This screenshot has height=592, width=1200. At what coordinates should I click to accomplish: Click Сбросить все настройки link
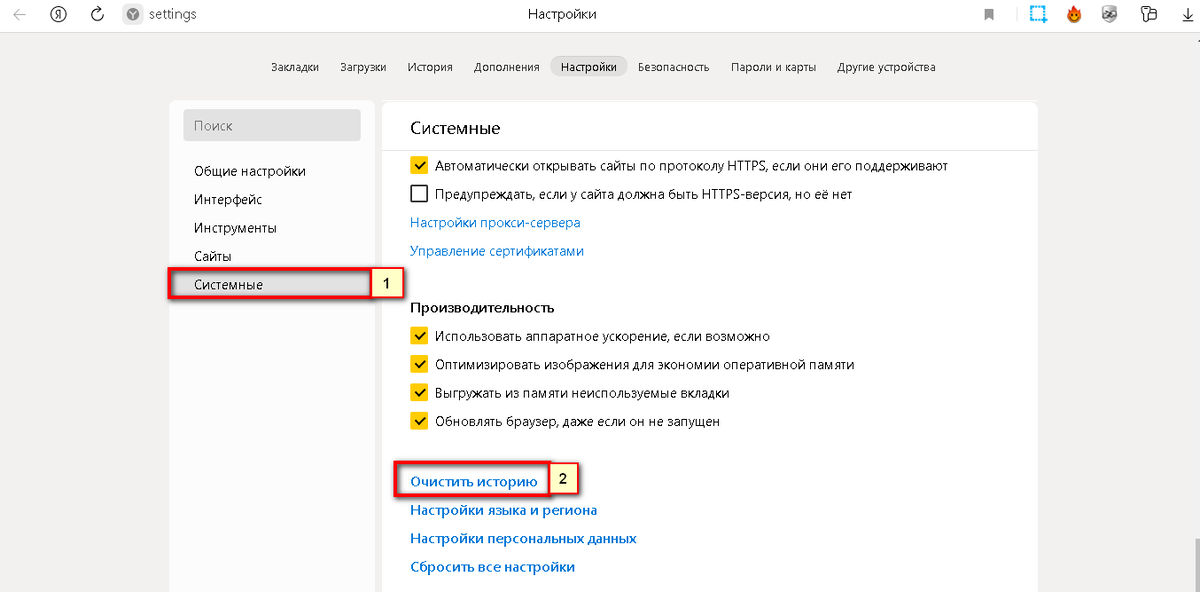pyautogui.click(x=492, y=567)
